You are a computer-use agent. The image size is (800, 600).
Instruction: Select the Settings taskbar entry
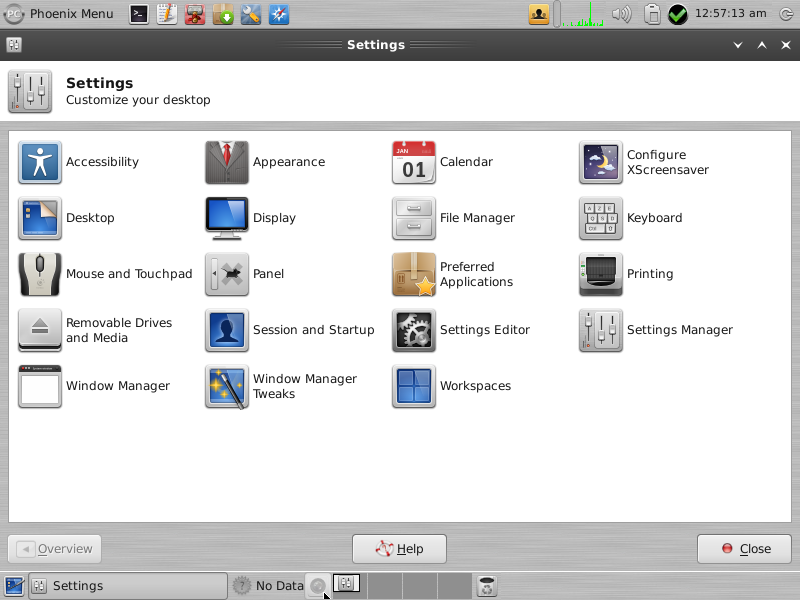[x=128, y=586]
